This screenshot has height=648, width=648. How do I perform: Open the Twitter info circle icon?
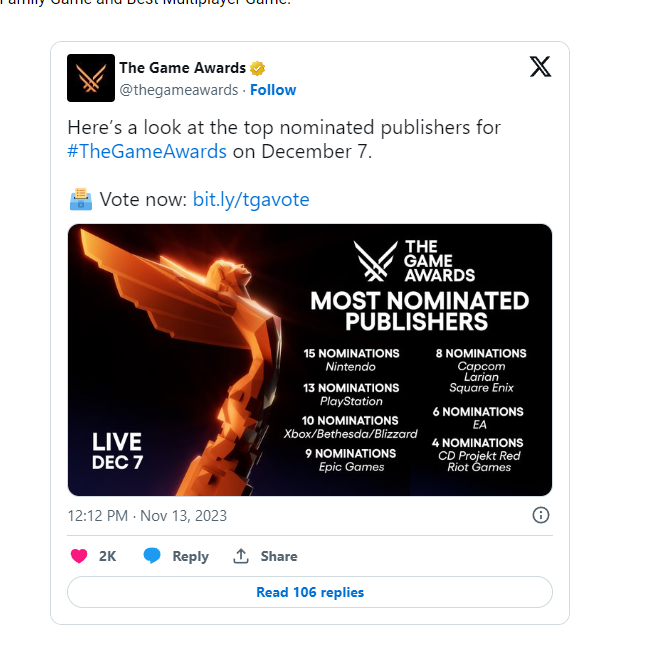[541, 515]
